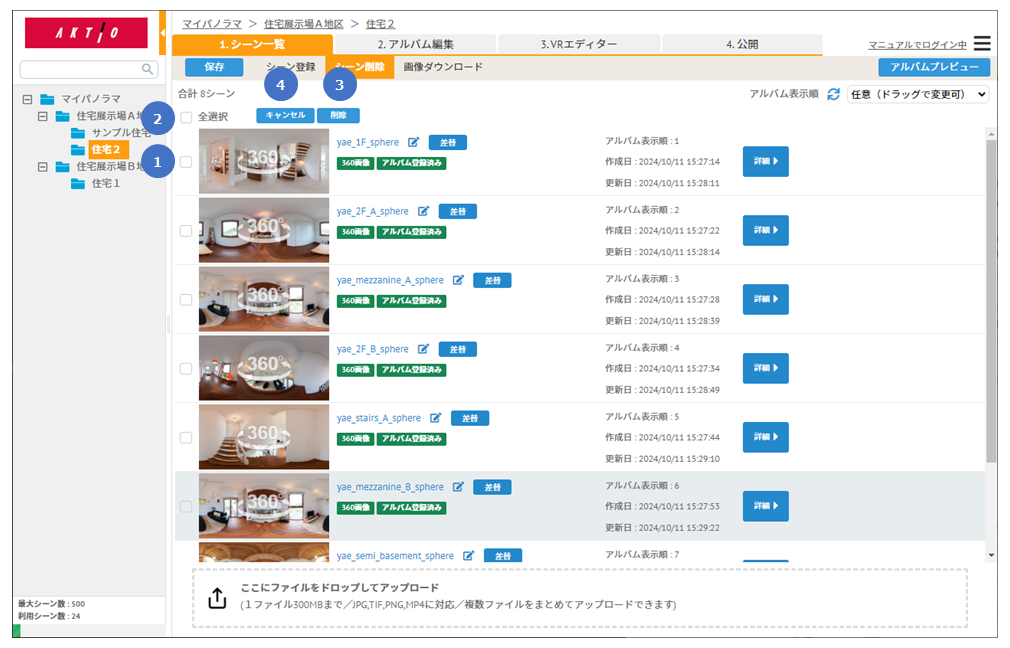Image resolution: width=1010 pixels, height=648 pixels.
Task: Click the search magnifier icon in sidebar
Action: [148, 69]
